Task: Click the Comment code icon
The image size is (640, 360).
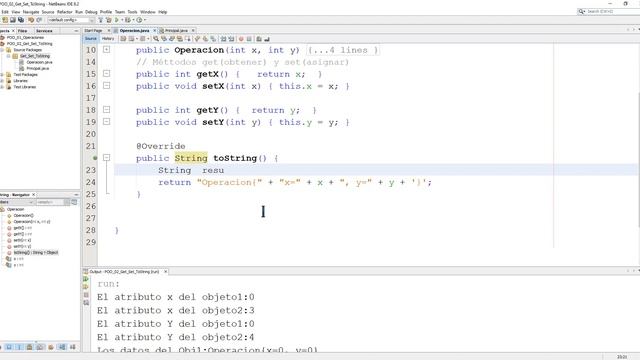Action: click(259, 39)
